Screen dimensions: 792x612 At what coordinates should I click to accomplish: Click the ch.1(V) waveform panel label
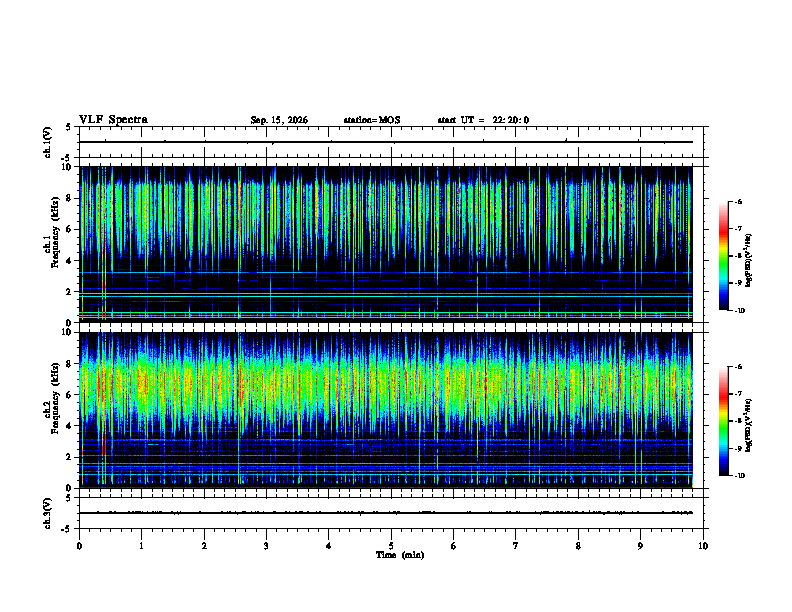pyautogui.click(x=48, y=142)
